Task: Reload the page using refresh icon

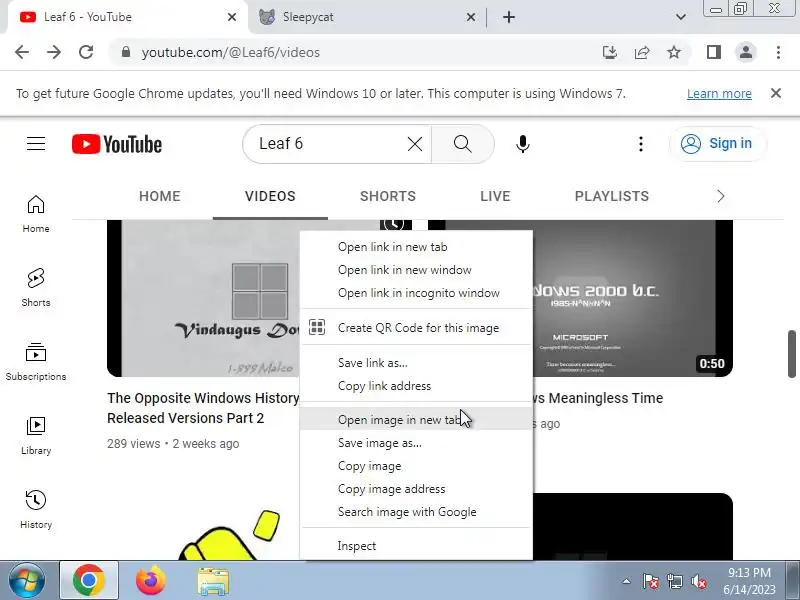Action: (86, 52)
